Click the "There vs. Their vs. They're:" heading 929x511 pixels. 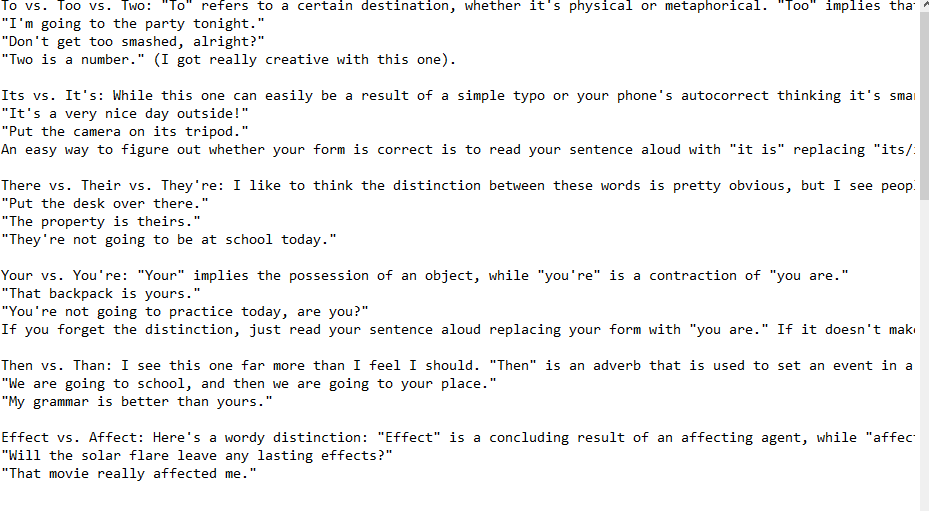(x=113, y=186)
